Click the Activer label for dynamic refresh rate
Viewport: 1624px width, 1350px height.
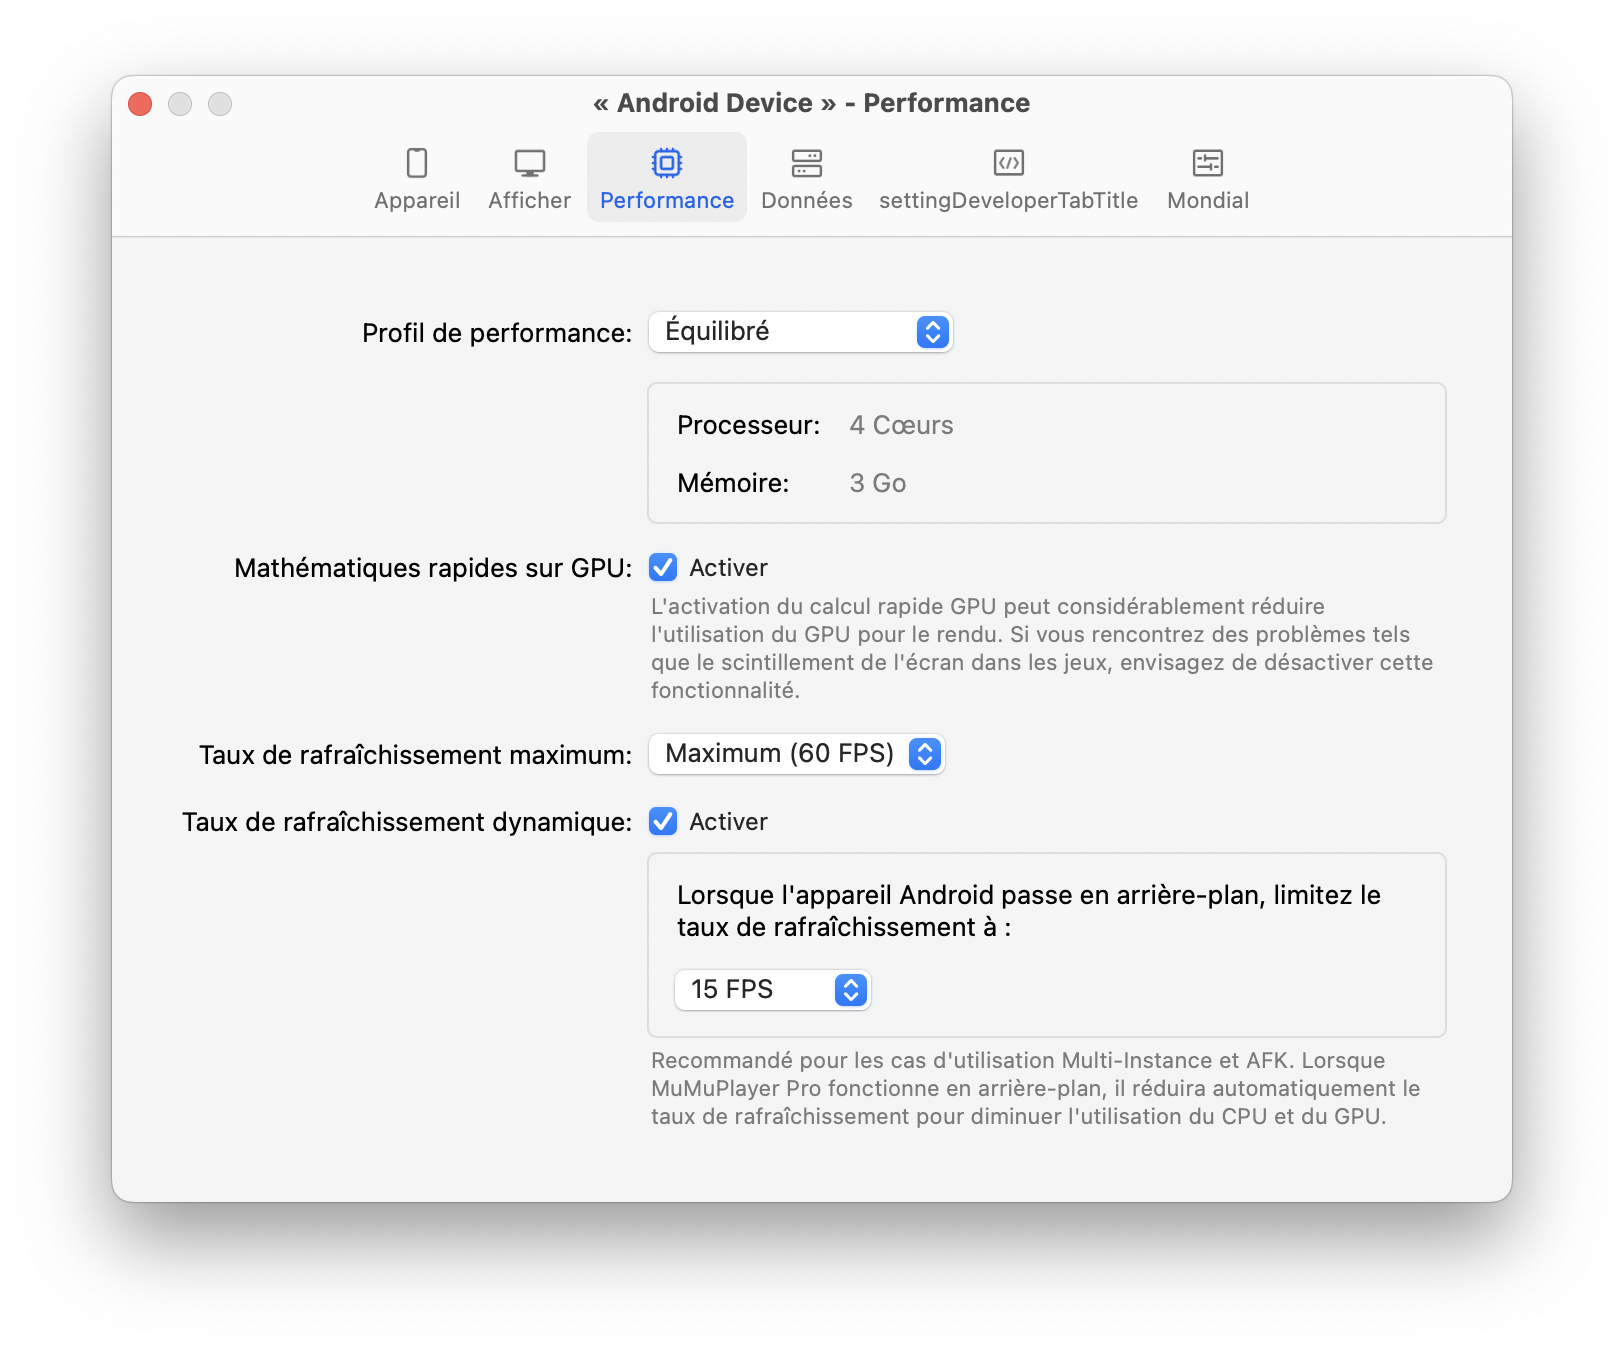click(x=728, y=822)
